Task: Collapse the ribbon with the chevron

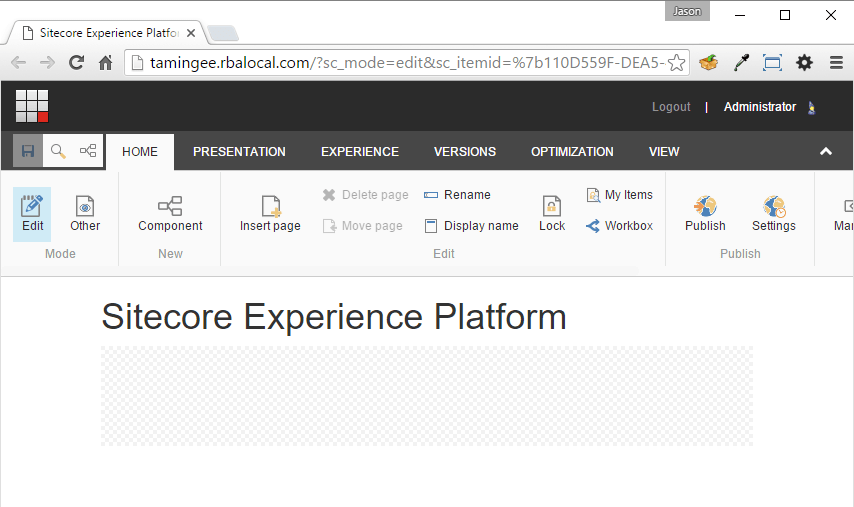Action: pos(825,152)
